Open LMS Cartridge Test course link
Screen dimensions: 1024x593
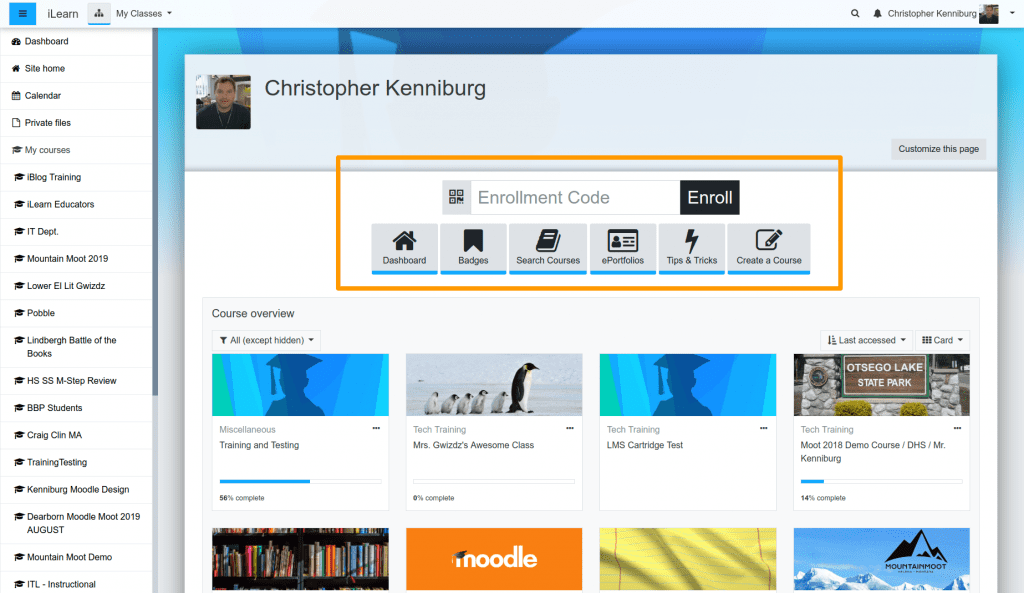click(645, 445)
